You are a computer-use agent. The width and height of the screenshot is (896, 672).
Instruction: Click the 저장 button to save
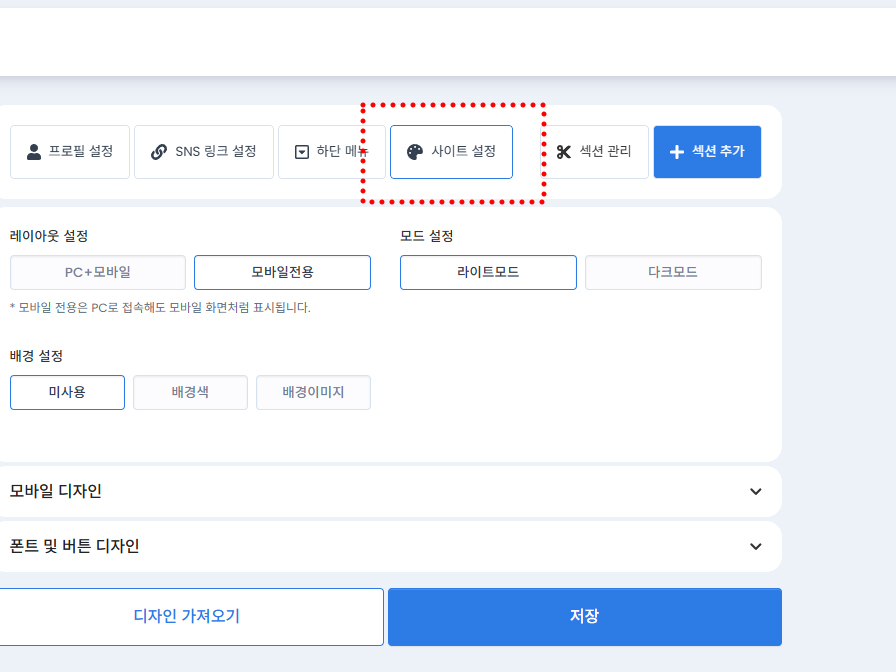coord(583,616)
